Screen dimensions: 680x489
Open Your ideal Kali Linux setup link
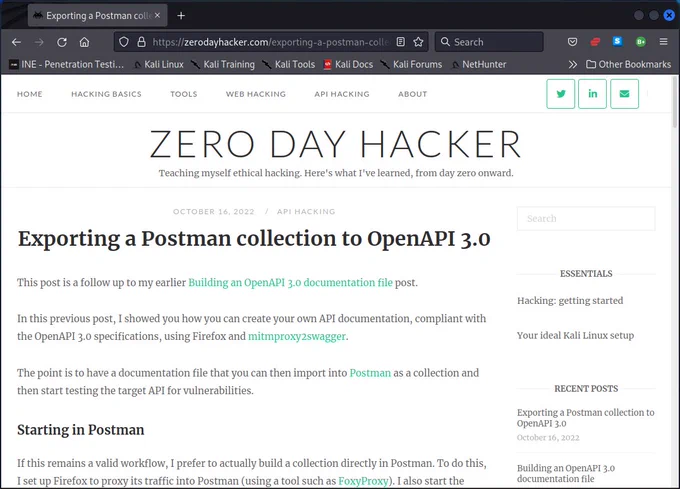coord(575,335)
